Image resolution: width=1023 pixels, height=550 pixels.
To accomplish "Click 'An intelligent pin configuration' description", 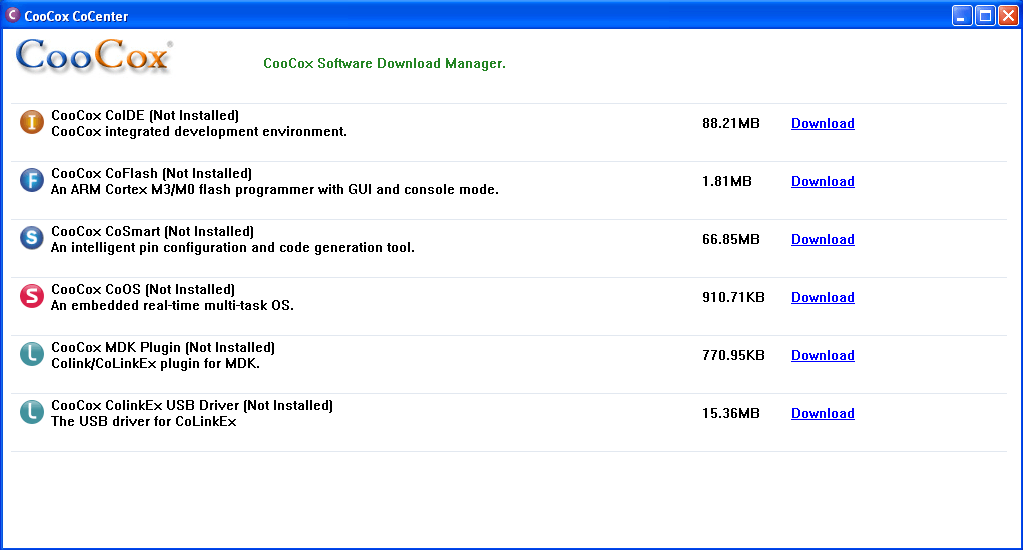I will 233,248.
